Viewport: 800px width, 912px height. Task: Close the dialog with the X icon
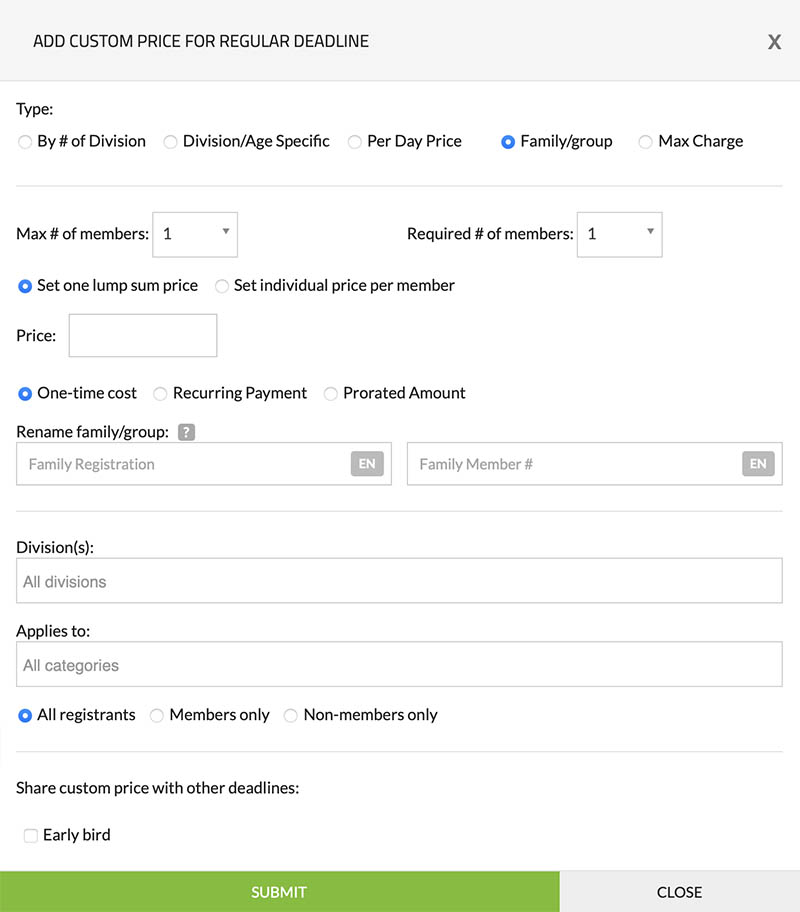(x=774, y=42)
